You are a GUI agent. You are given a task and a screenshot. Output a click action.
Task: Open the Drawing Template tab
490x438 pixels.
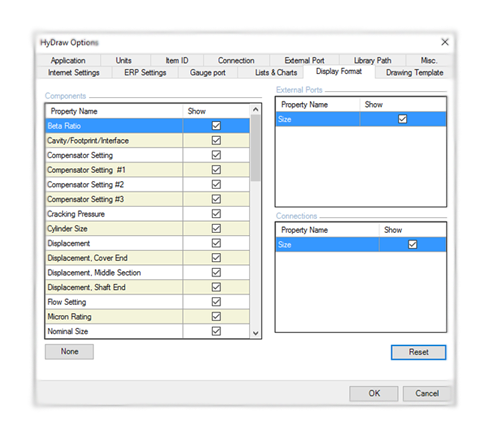414,72
